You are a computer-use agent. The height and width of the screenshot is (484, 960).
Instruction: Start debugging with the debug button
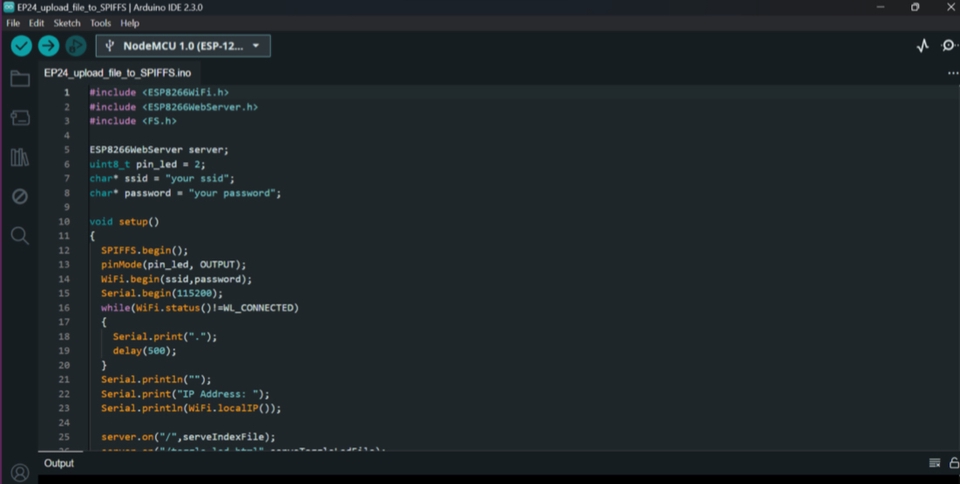76,46
